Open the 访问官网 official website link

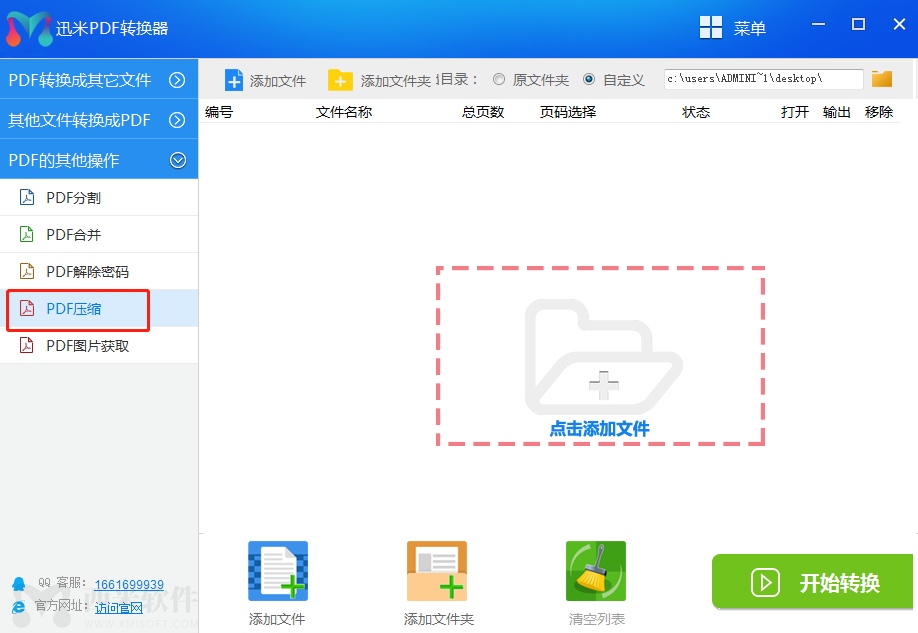tap(118, 607)
